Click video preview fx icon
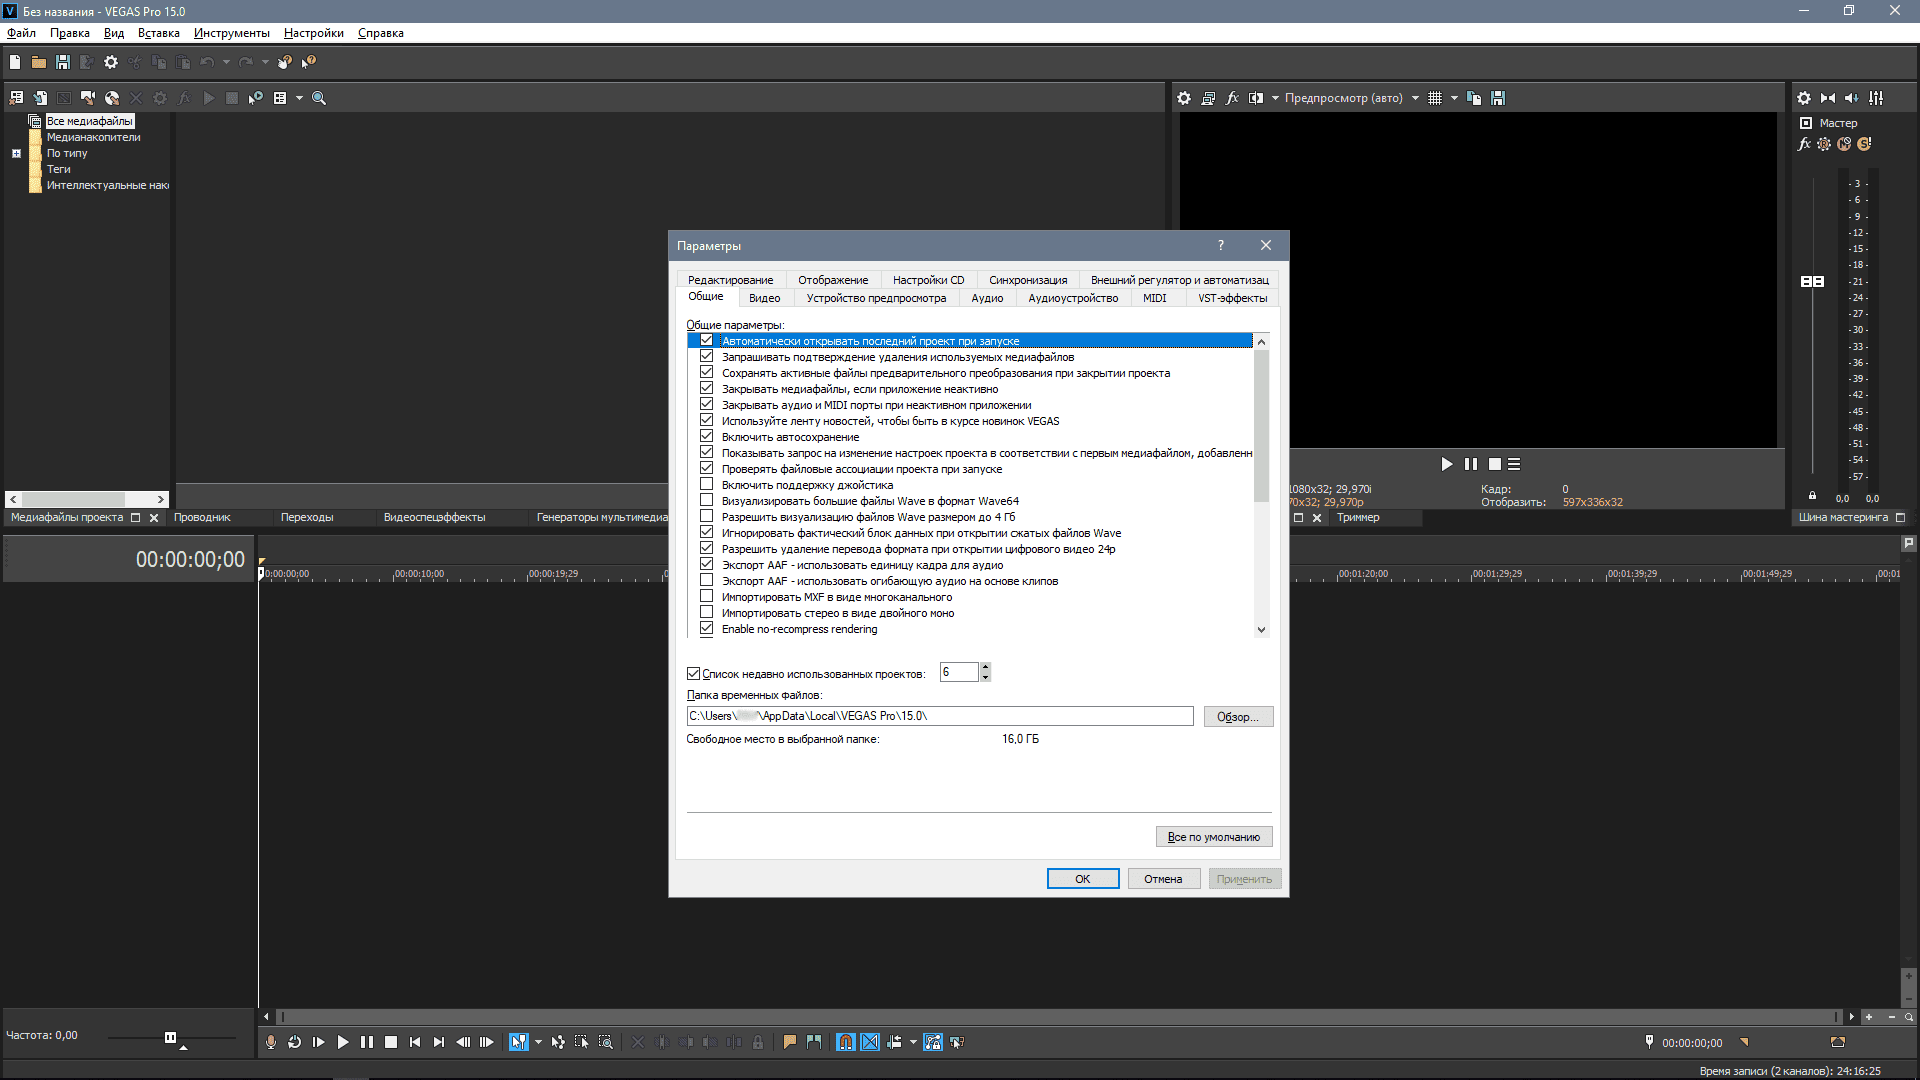The height and width of the screenshot is (1080, 1920). pos(1232,98)
